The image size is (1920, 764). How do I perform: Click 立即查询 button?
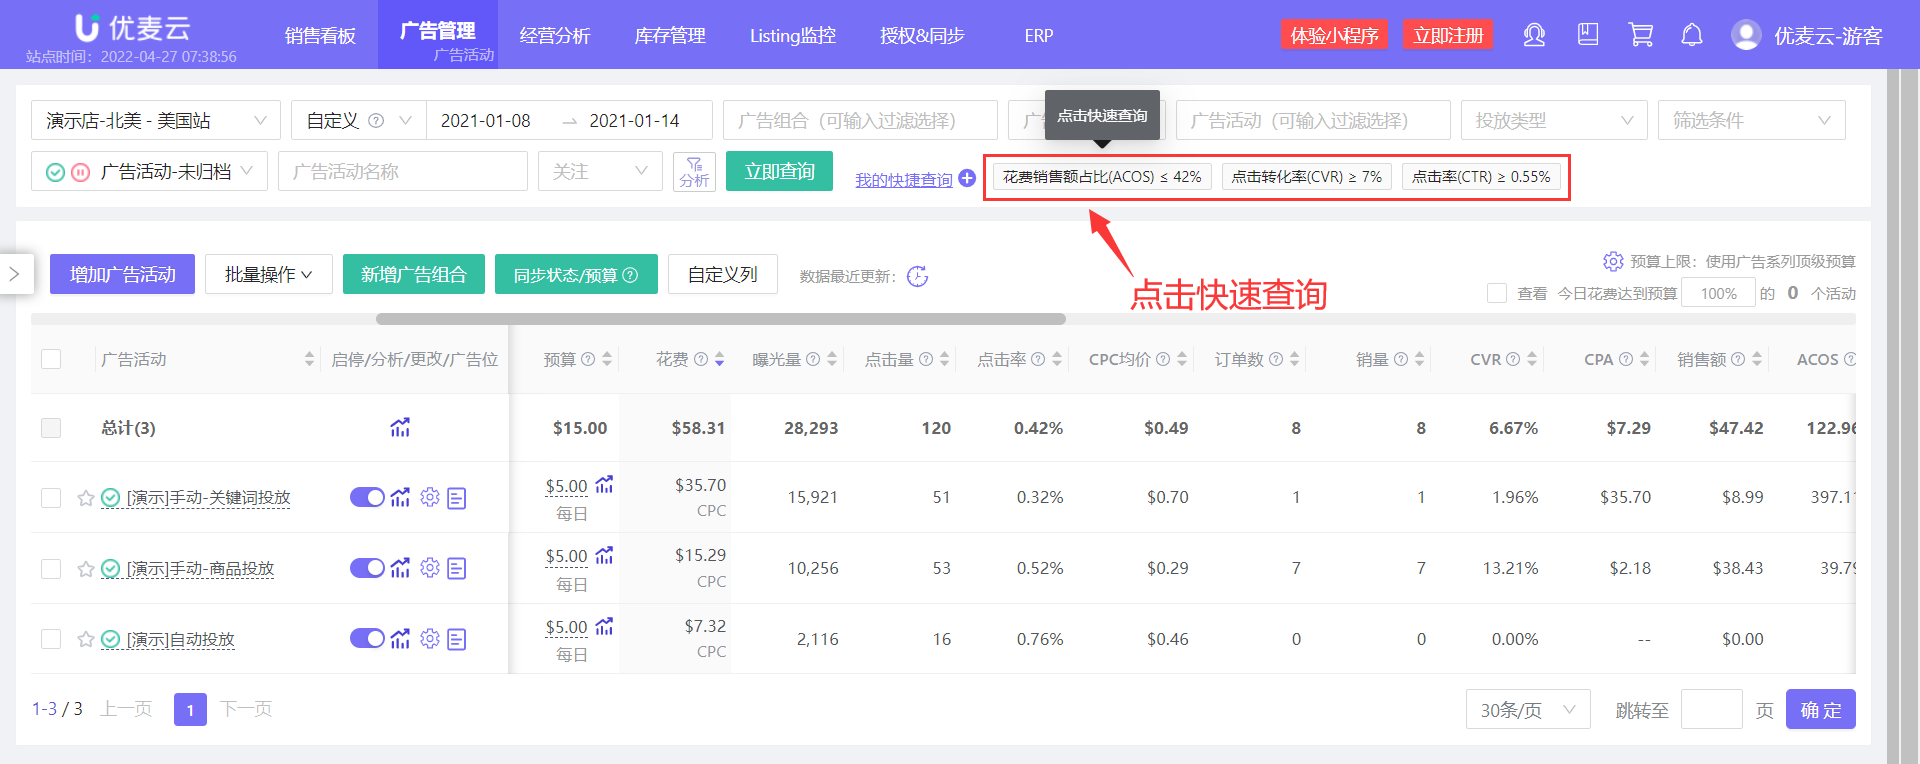[780, 171]
